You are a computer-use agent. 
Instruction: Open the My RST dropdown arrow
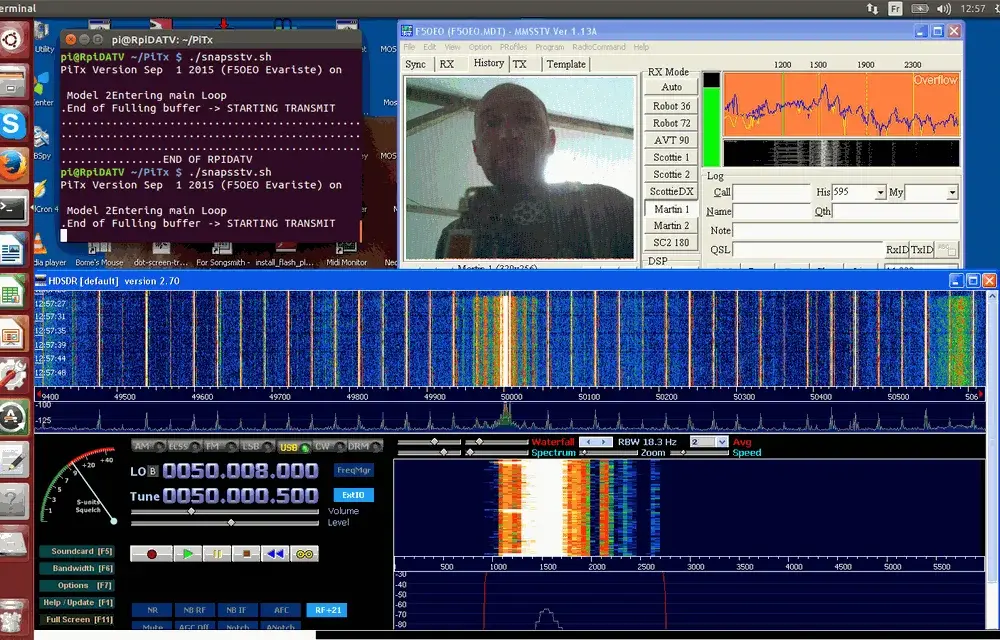(952, 193)
